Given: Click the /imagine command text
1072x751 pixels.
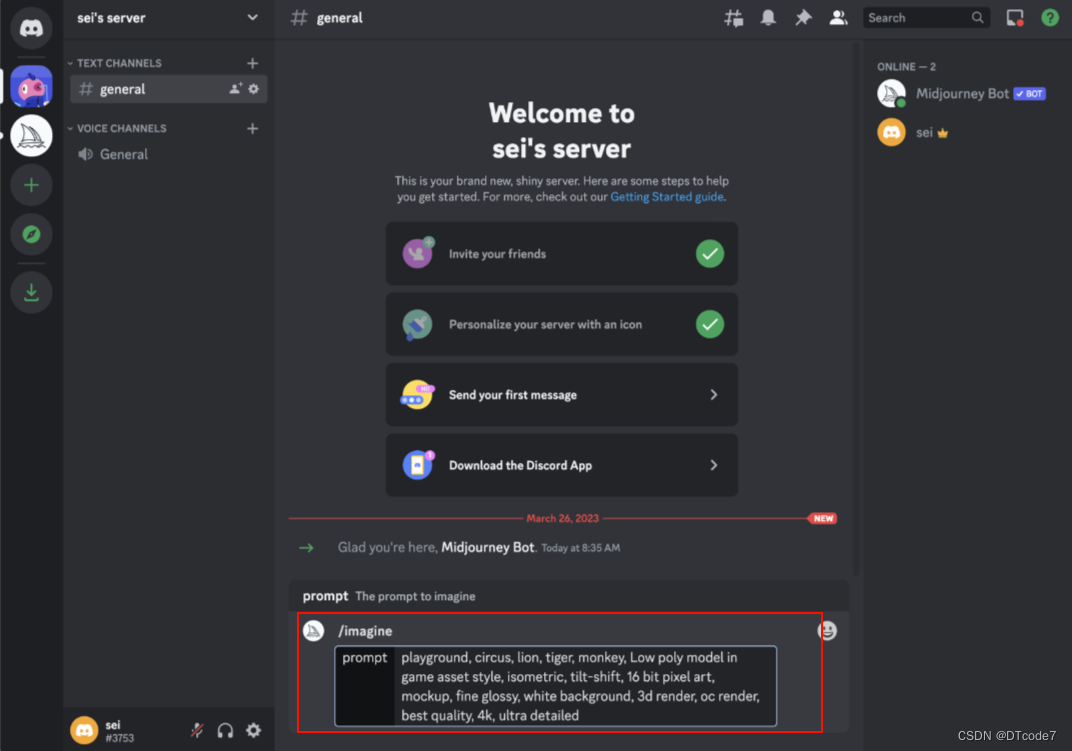Looking at the screenshot, I should [x=365, y=631].
